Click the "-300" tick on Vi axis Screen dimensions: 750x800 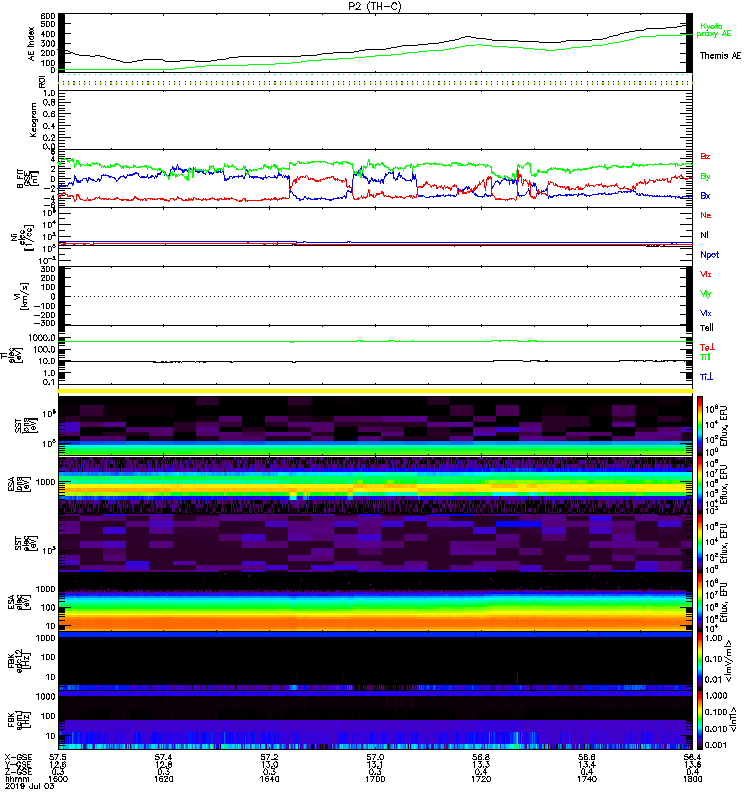[x=45, y=323]
